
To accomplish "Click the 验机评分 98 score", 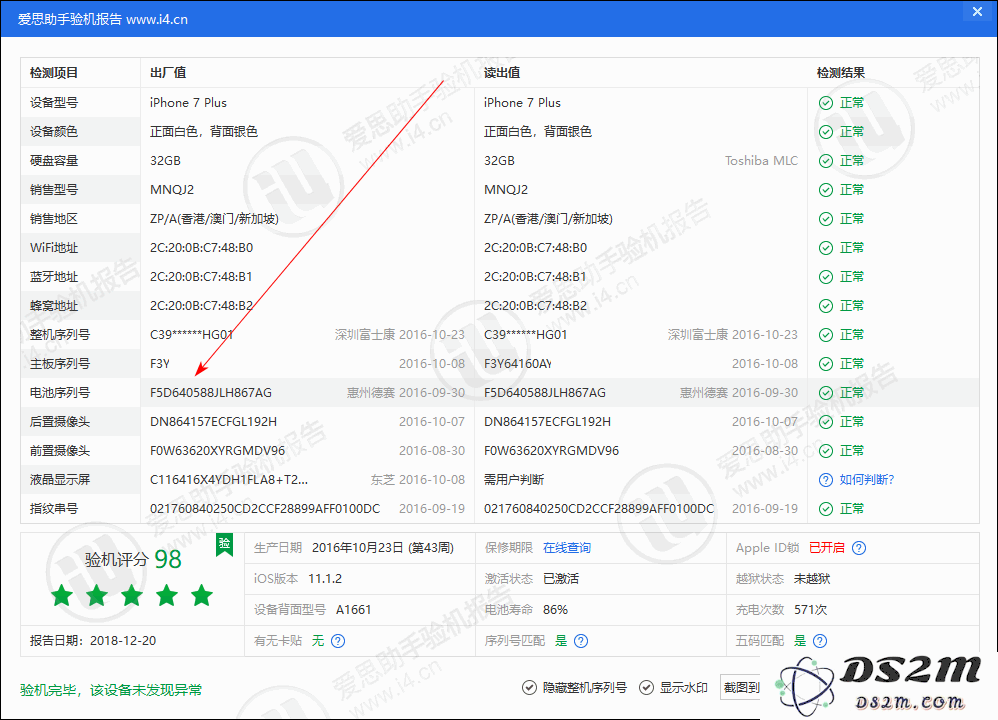I will [x=133, y=560].
